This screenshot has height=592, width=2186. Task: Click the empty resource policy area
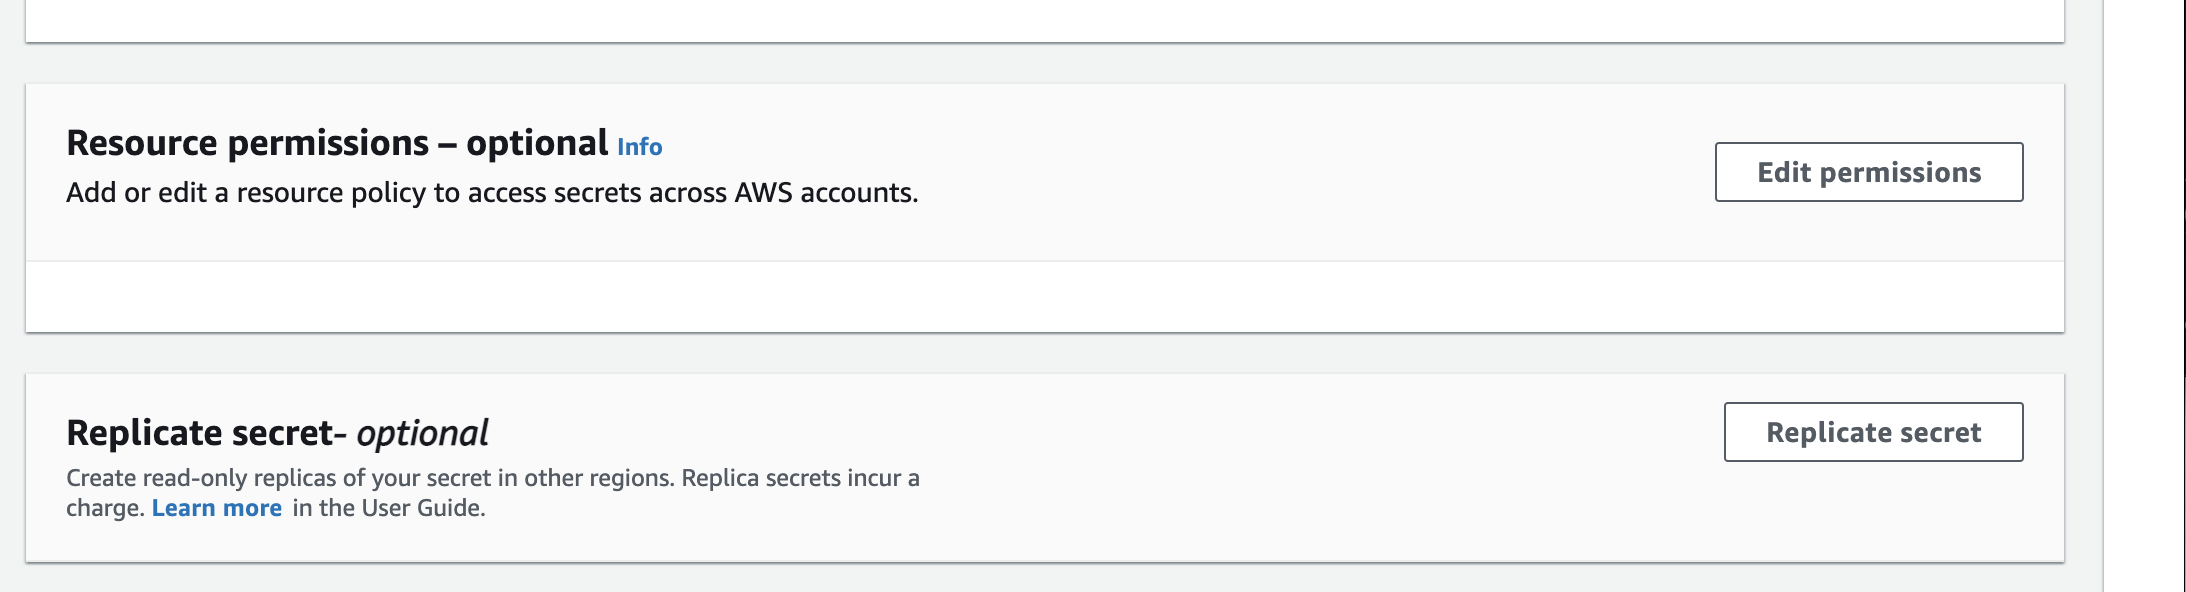pos(1045,296)
